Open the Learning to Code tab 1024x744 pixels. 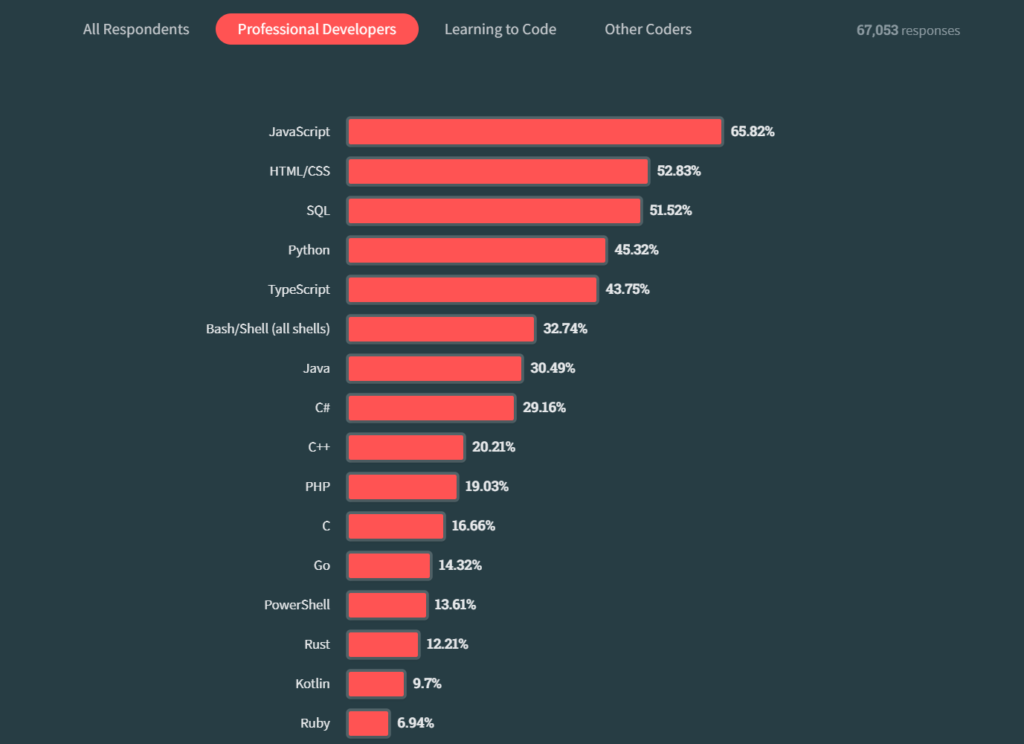[500, 29]
